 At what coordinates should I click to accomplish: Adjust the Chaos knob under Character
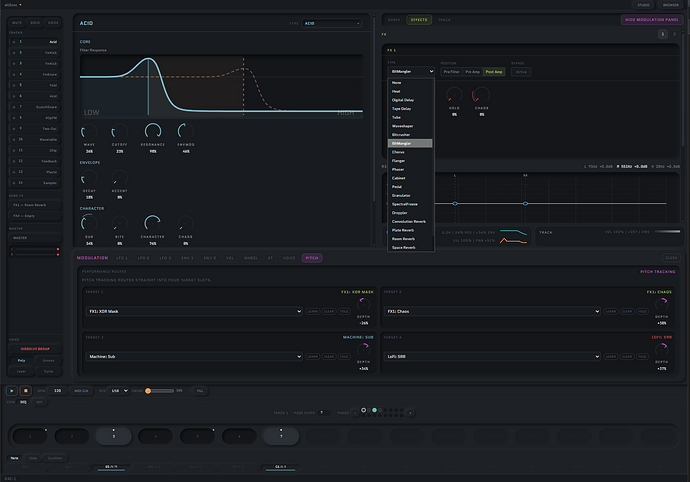[186, 224]
